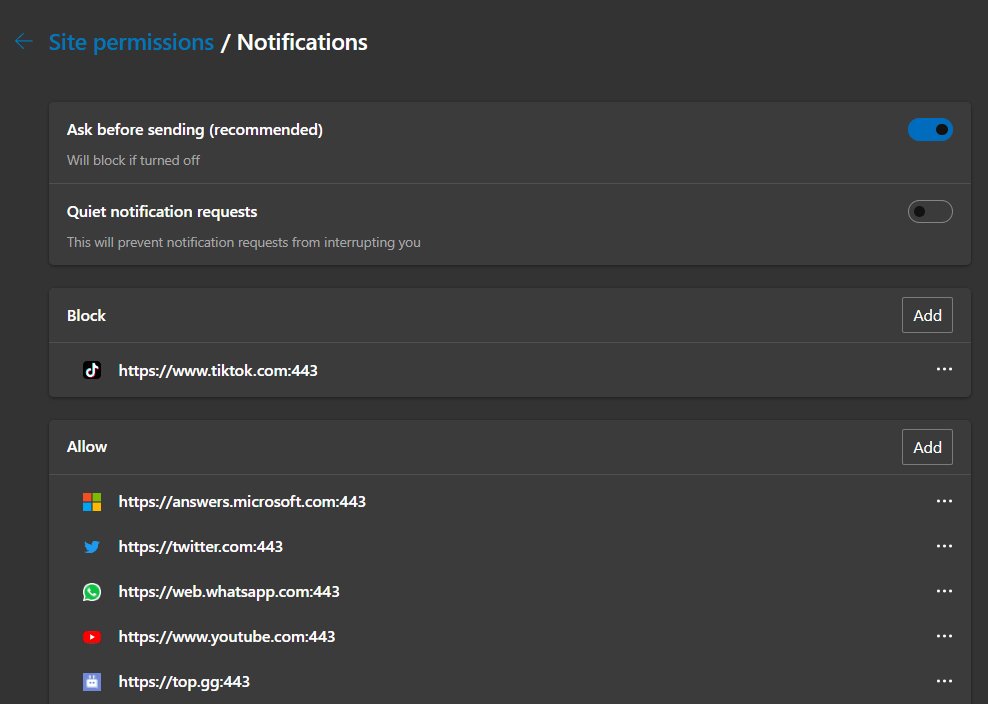The image size is (988, 704).
Task: Select https://top.gg:443 entry
Action: [184, 682]
